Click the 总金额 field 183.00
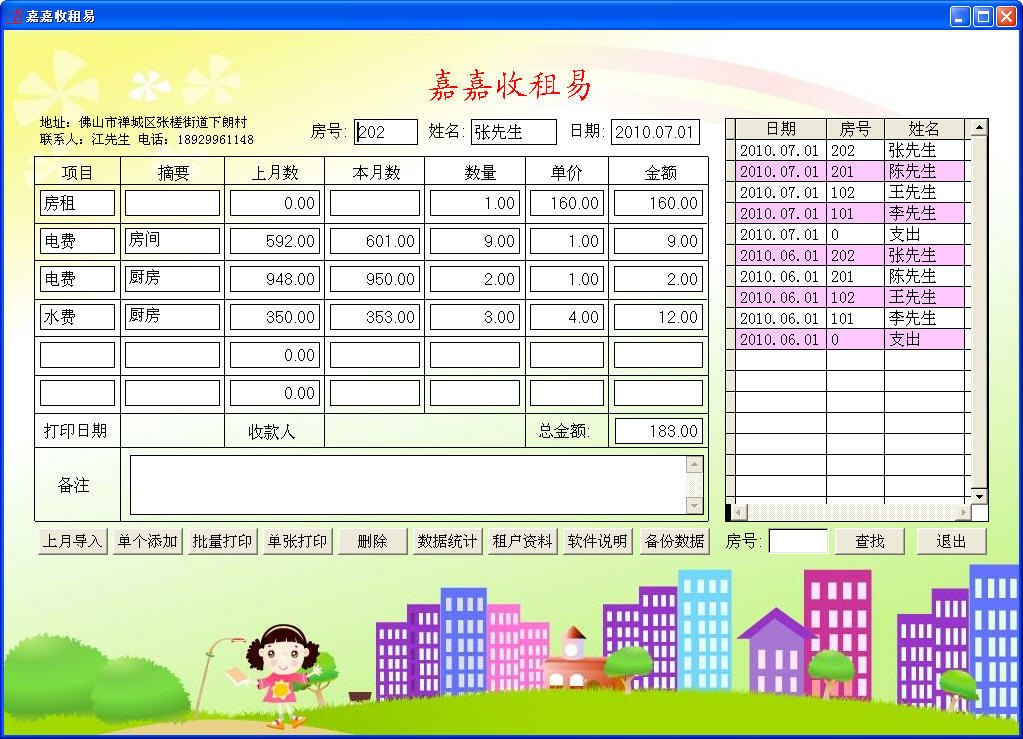 (659, 431)
